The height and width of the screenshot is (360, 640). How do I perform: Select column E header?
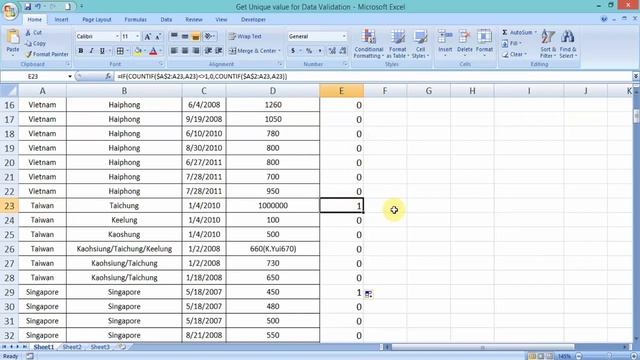pyautogui.click(x=341, y=91)
